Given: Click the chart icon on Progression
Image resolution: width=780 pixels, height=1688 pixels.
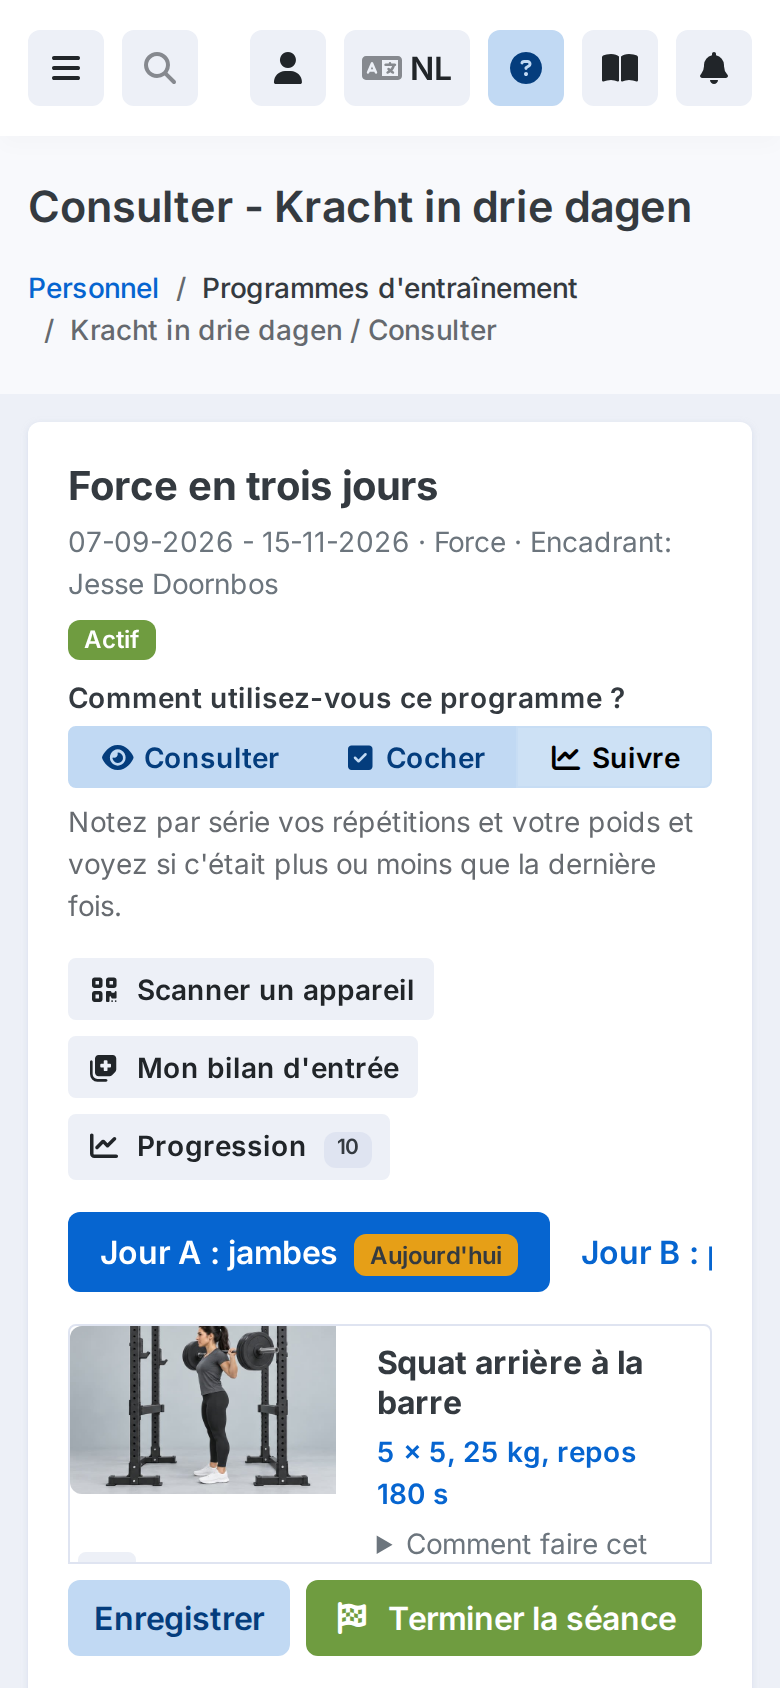Looking at the screenshot, I should [104, 1146].
